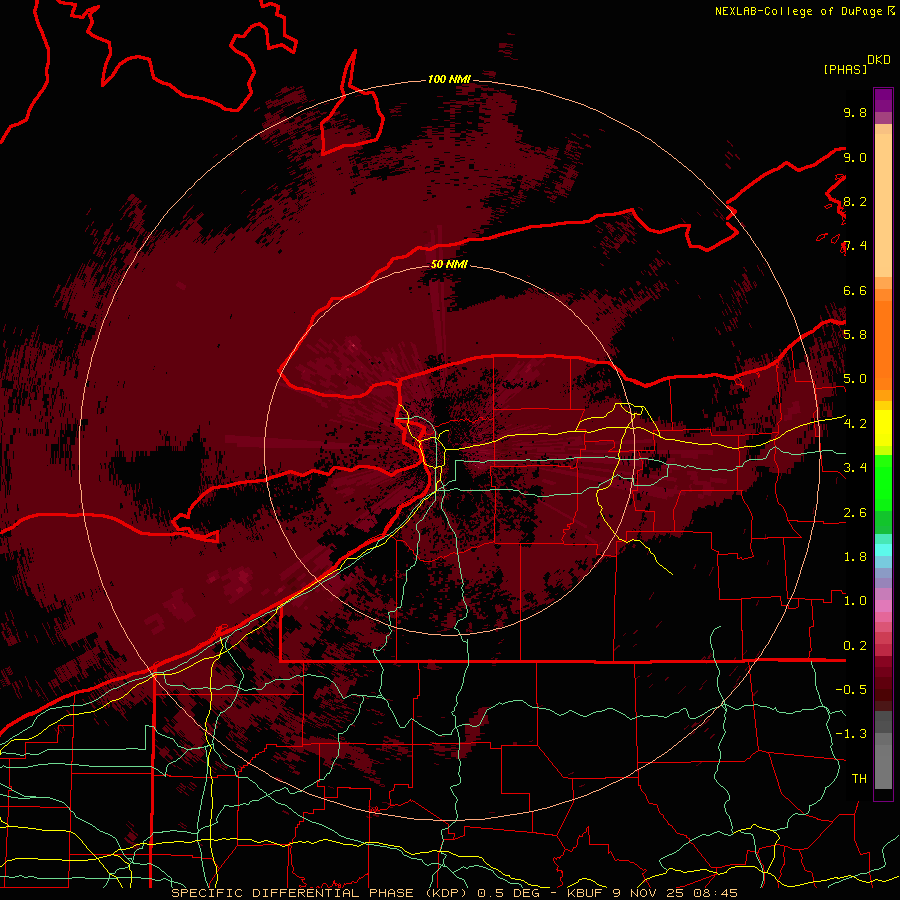The image size is (900, 900).
Task: Click the 5.0 scale value
Action: point(855,379)
